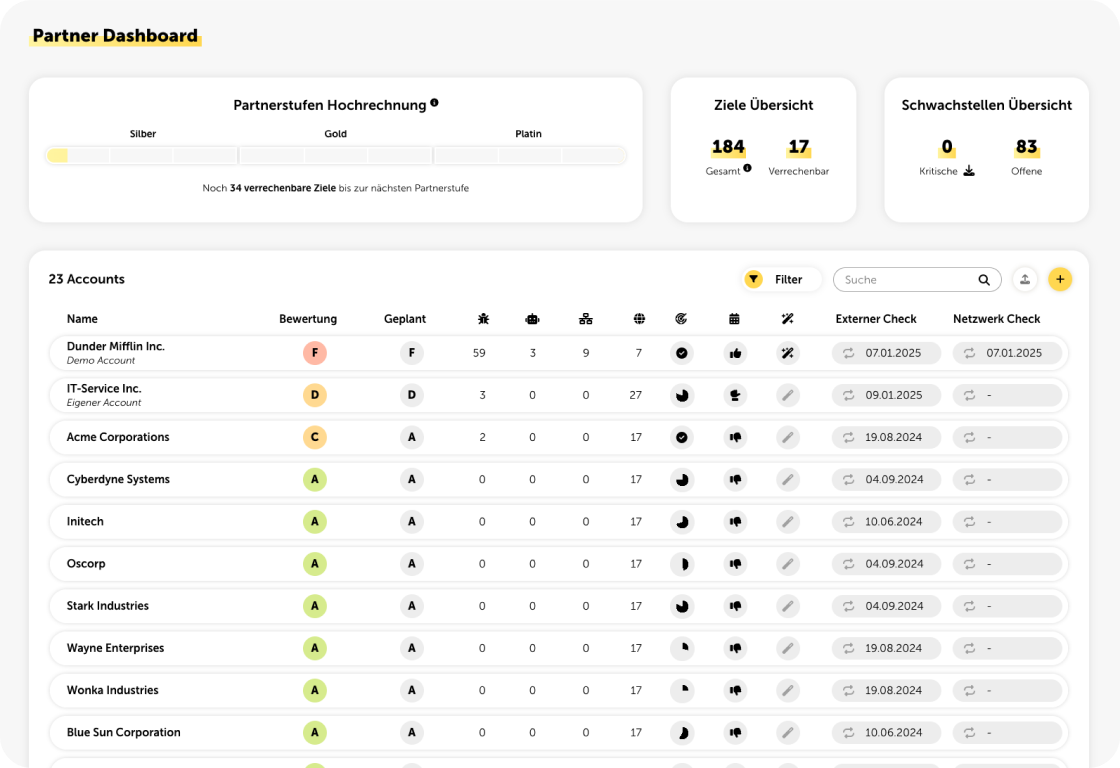1120x768 pixels.
Task: Click Oscorp goals progress pie icon
Action: click(x=682, y=564)
